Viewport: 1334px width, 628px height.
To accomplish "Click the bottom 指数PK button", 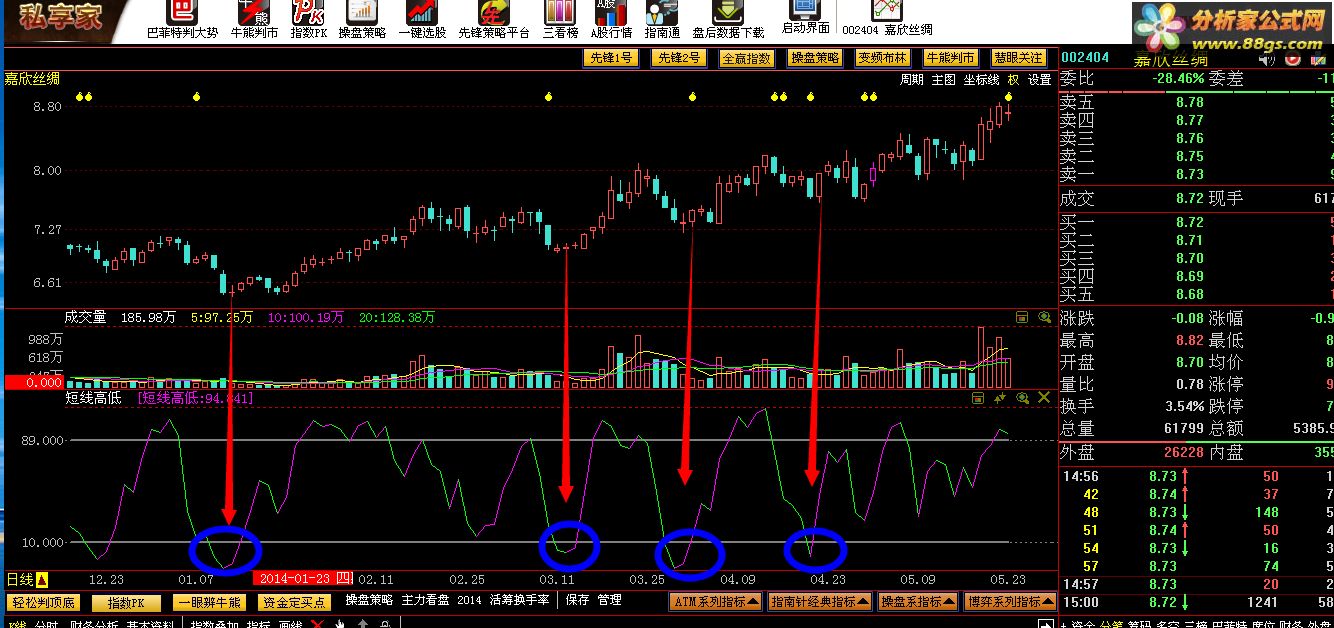I will (126, 603).
